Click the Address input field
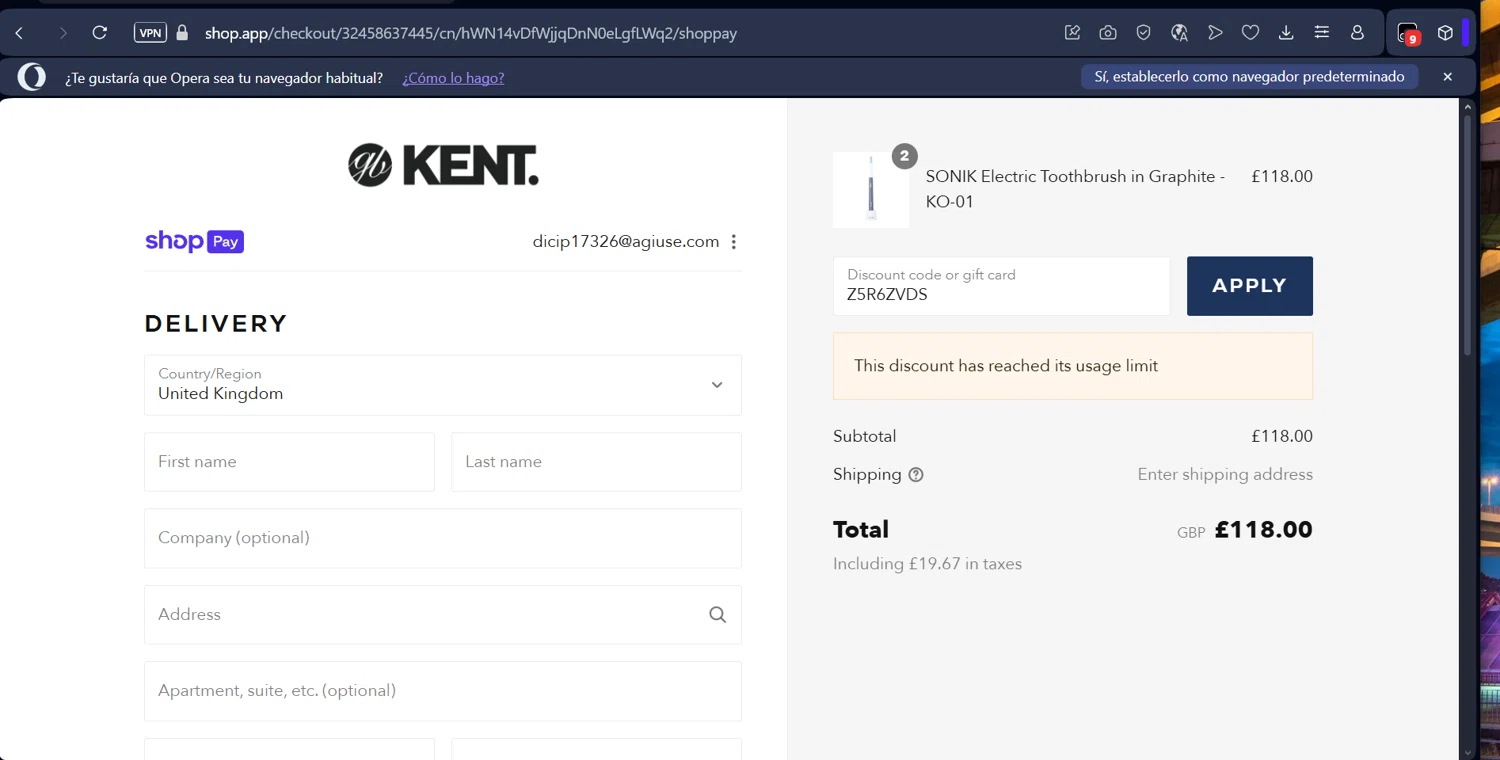 point(443,615)
